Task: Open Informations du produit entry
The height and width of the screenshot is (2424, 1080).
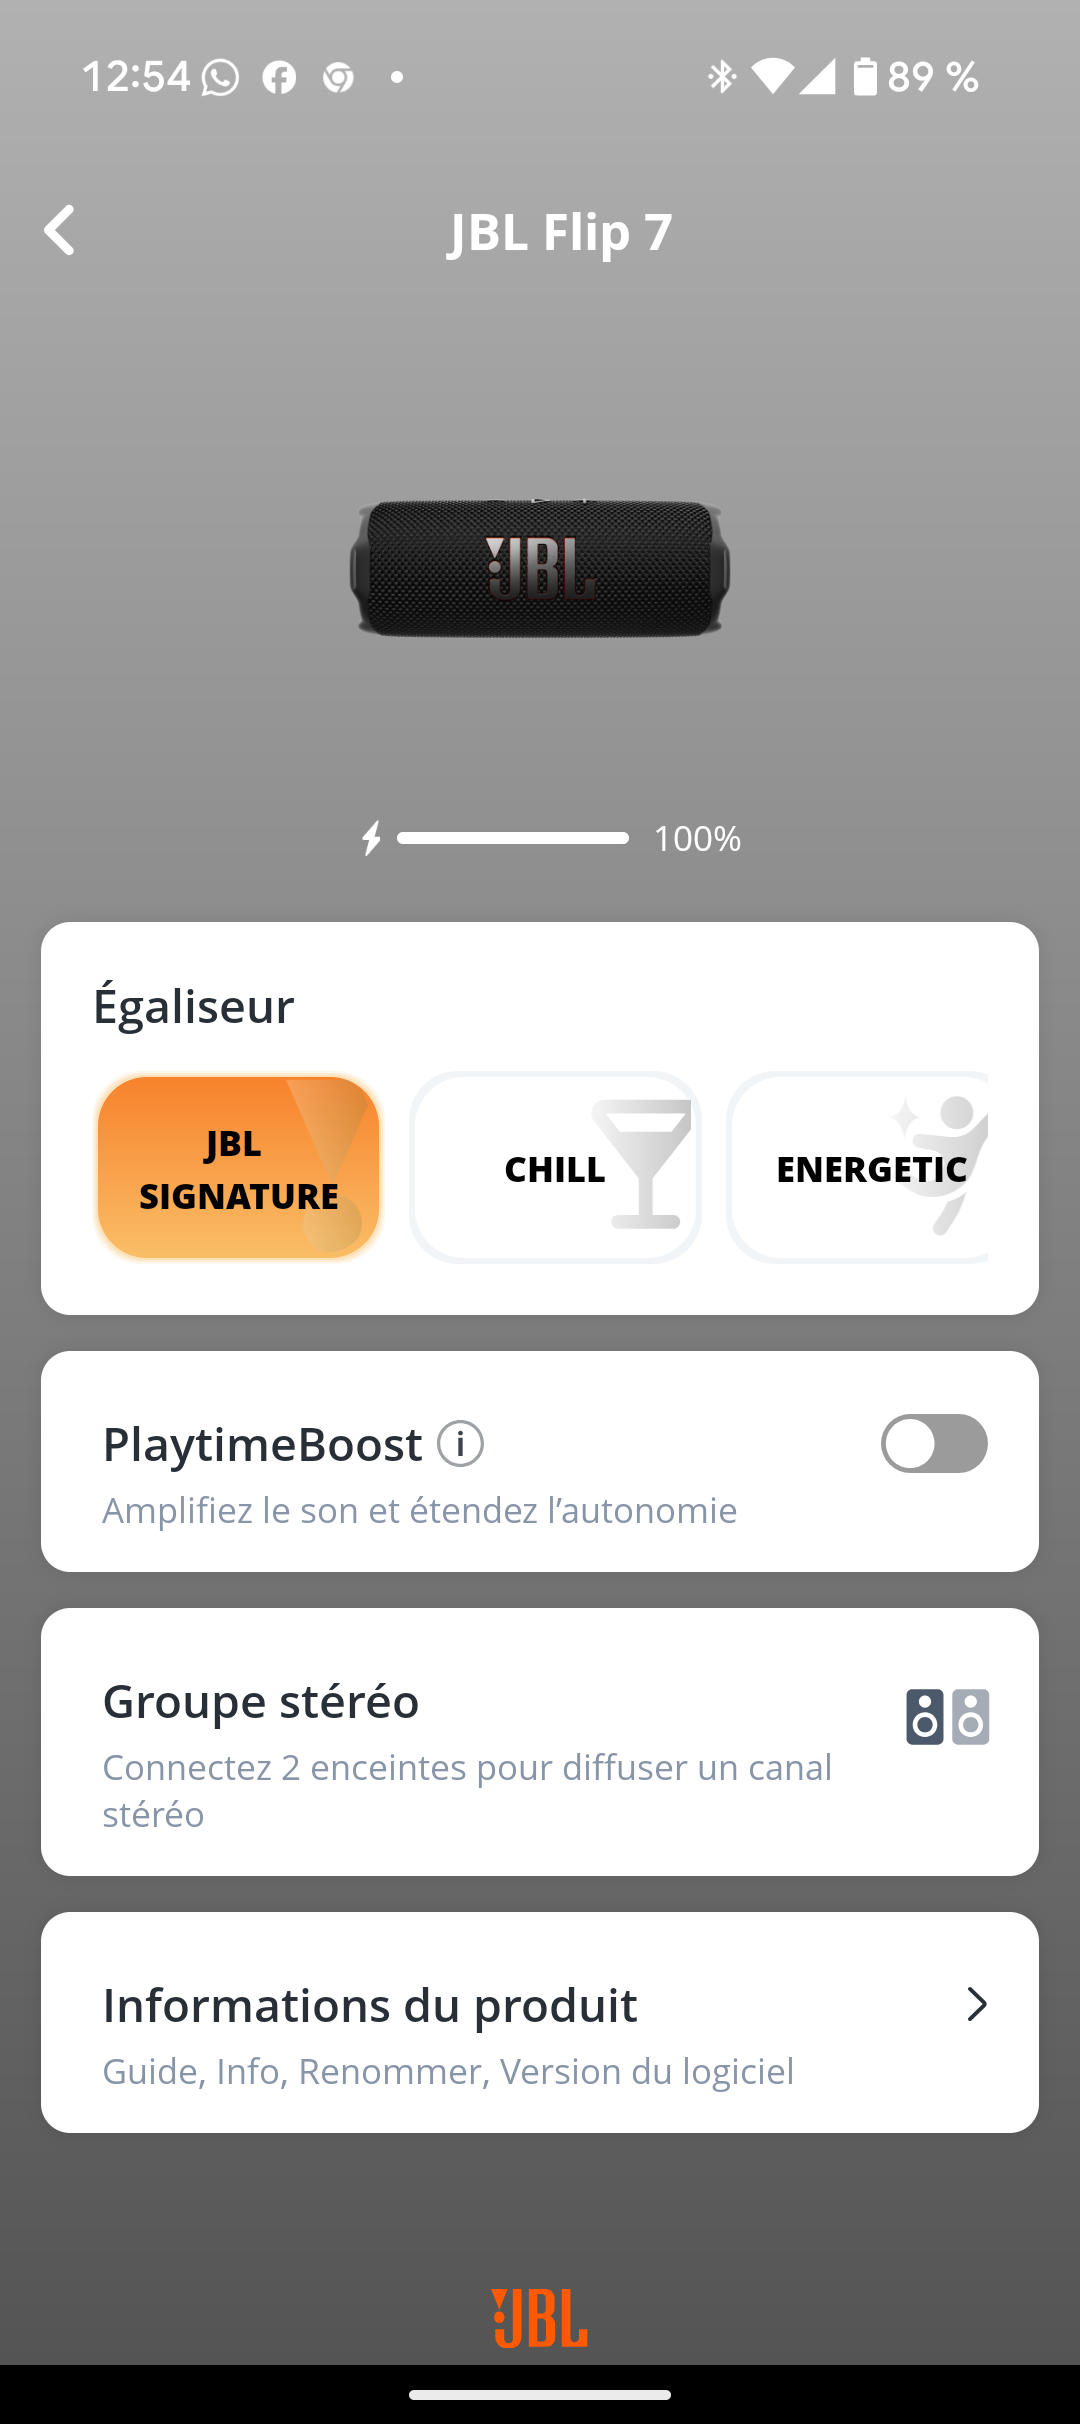Action: (540, 2022)
